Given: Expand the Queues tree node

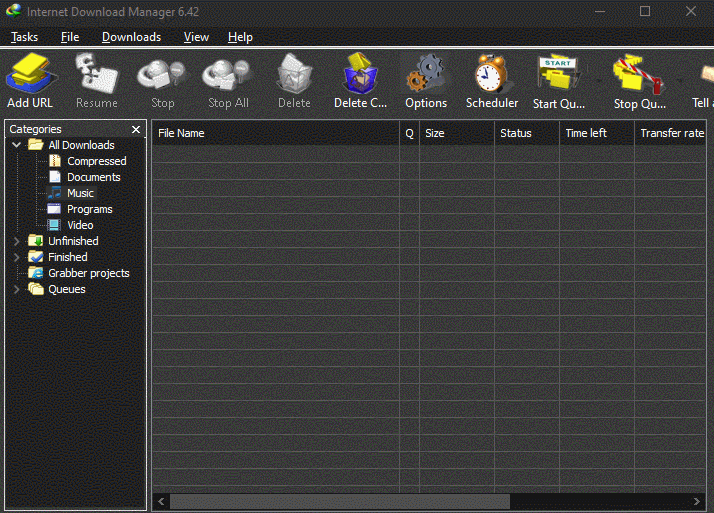Looking at the screenshot, I should (17, 289).
